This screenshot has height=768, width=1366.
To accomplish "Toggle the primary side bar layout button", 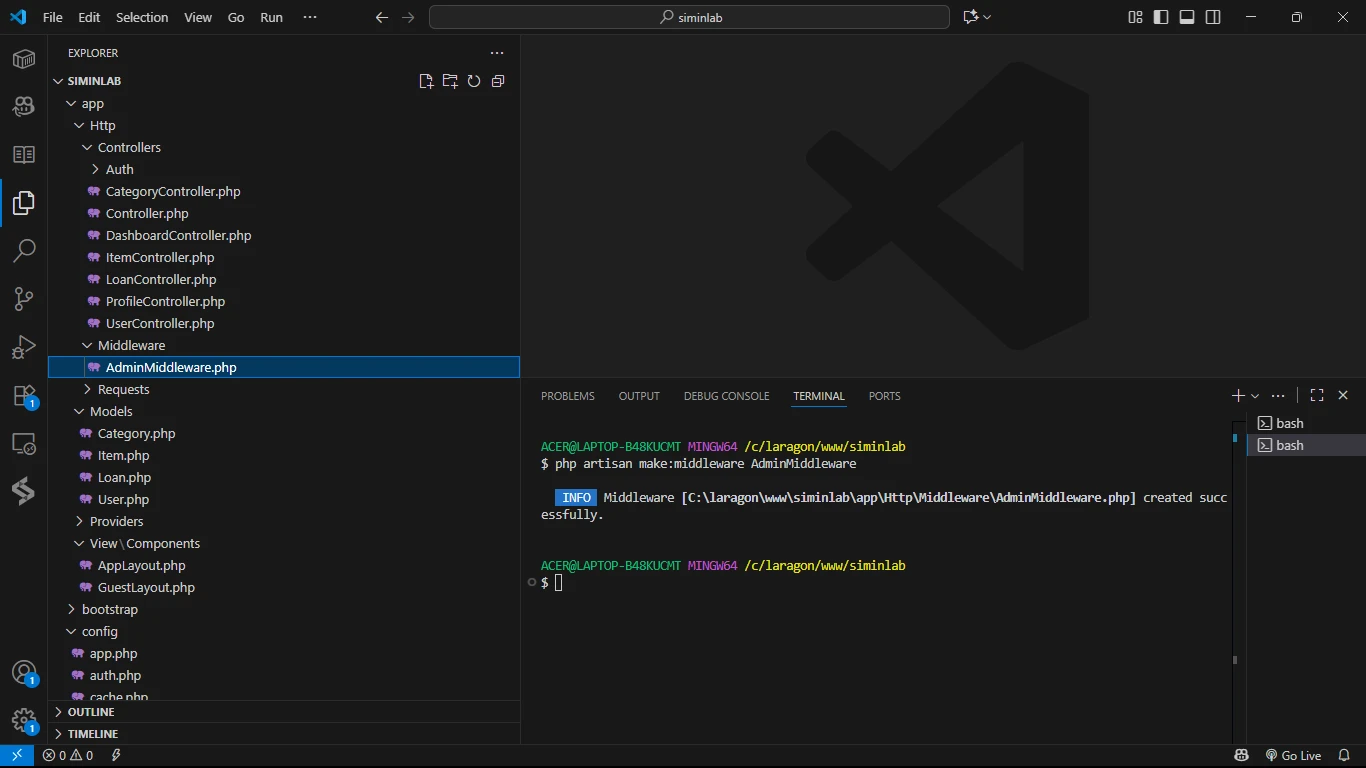I will click(x=1161, y=17).
